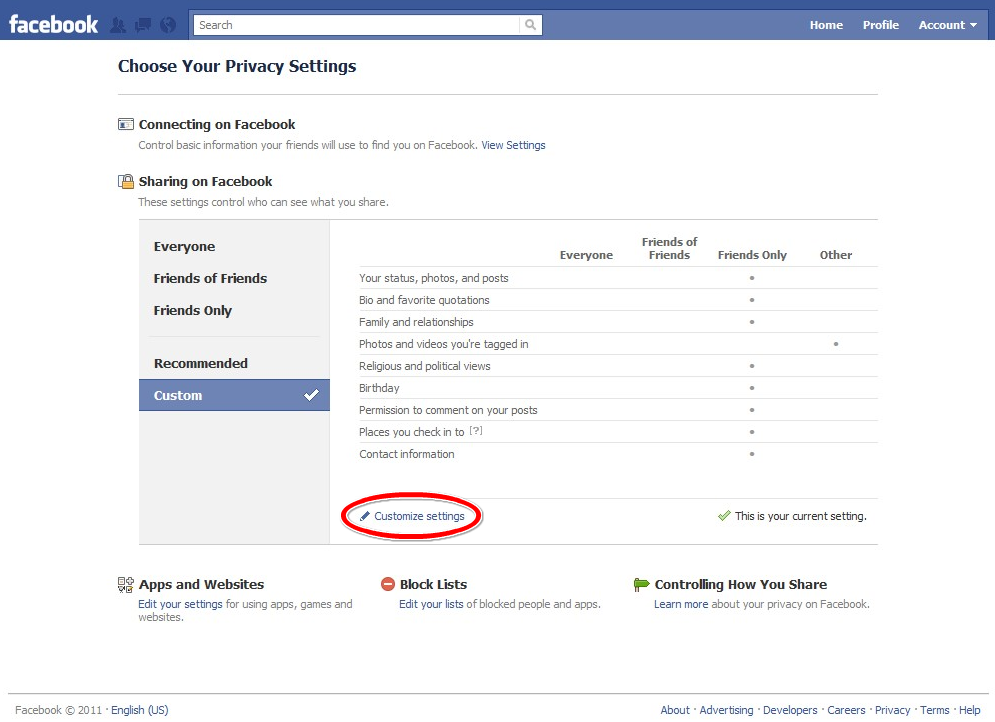Click the facebook logo

coord(53,25)
